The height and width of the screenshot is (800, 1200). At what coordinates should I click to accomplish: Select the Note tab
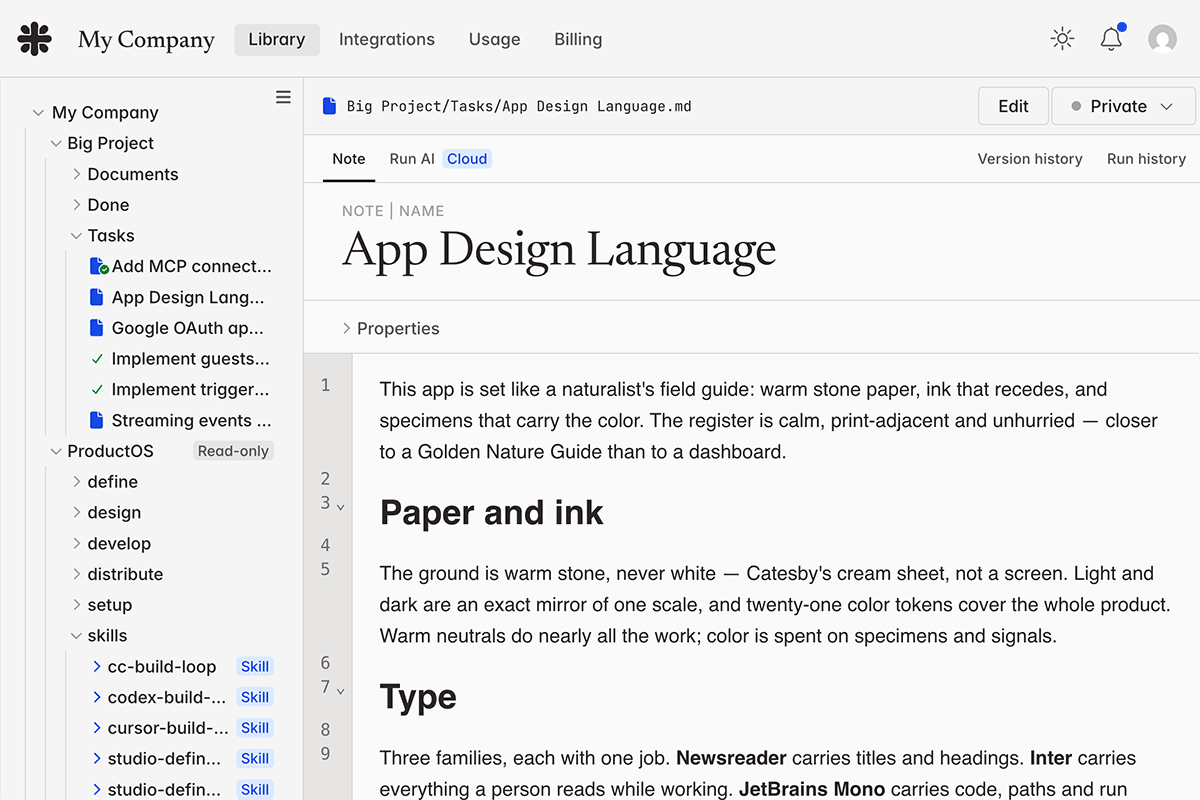(x=349, y=159)
